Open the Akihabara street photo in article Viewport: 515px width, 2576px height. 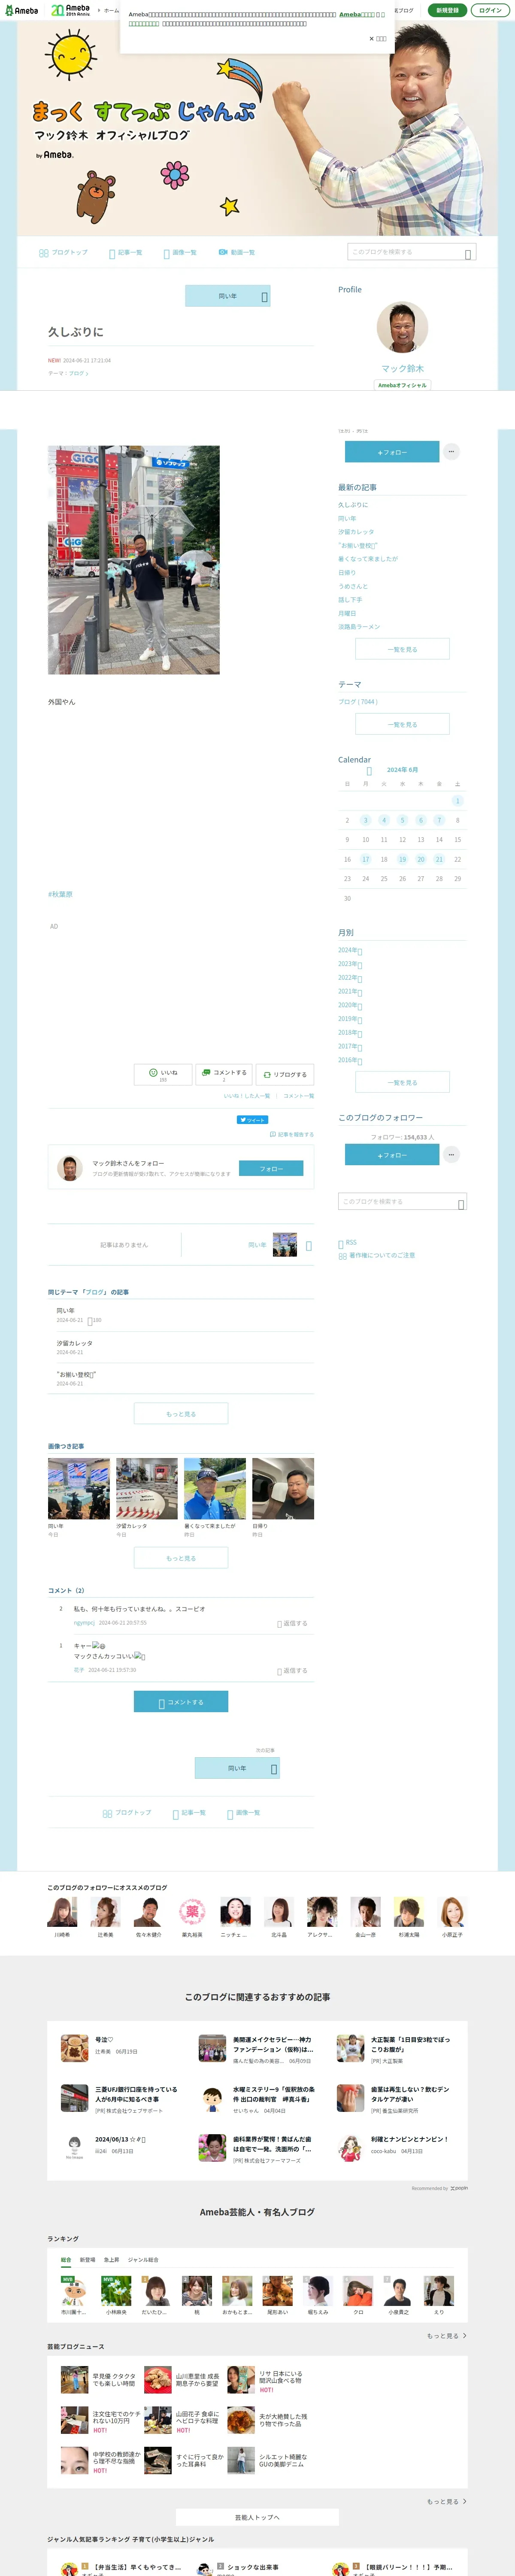coord(134,560)
